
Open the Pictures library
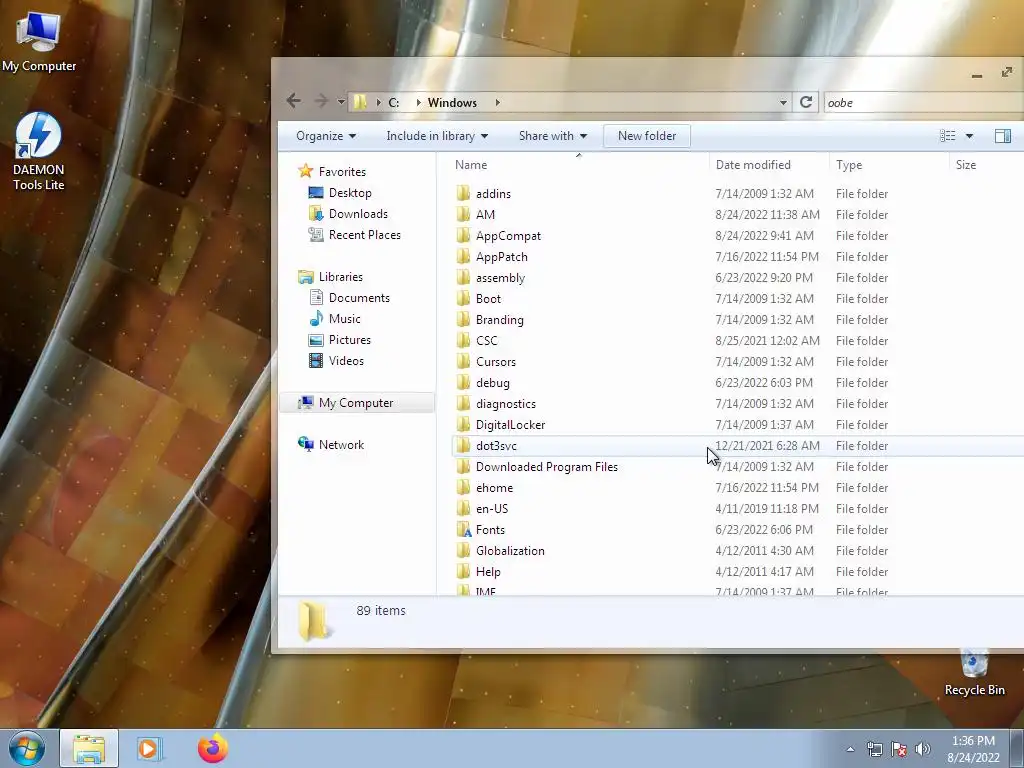[x=349, y=340]
